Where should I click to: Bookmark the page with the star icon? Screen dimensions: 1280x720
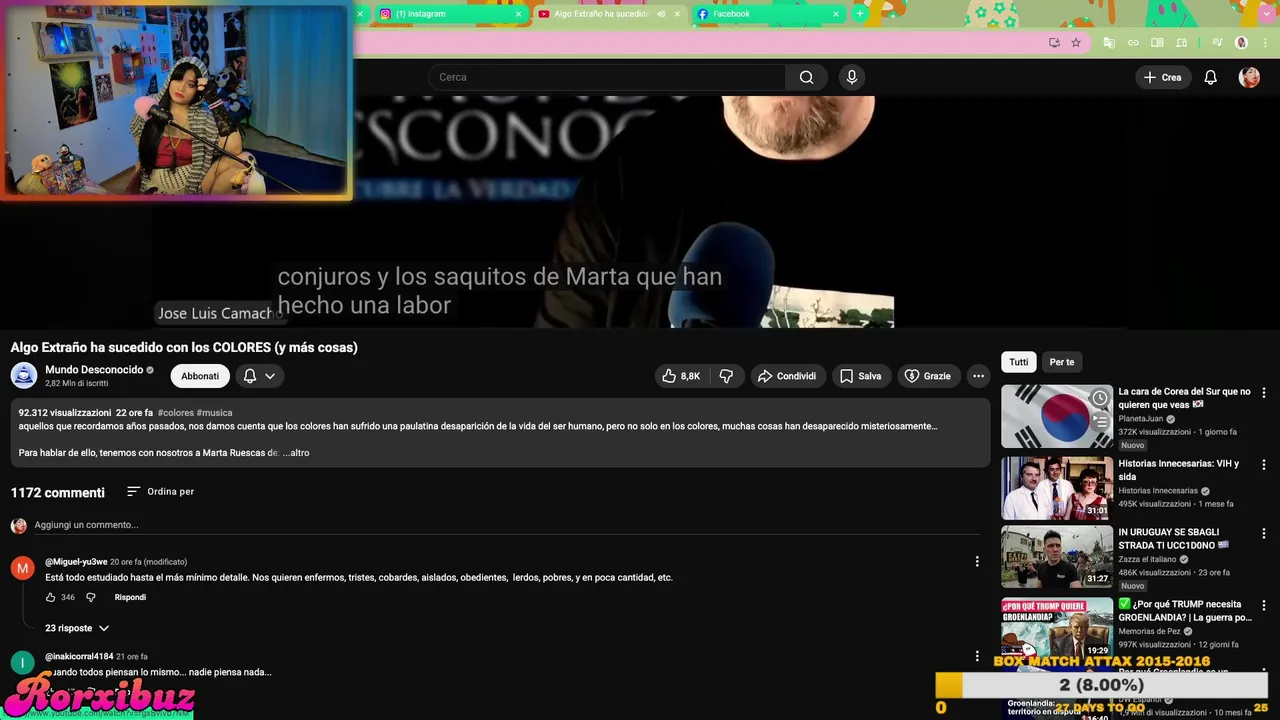pos(1076,43)
